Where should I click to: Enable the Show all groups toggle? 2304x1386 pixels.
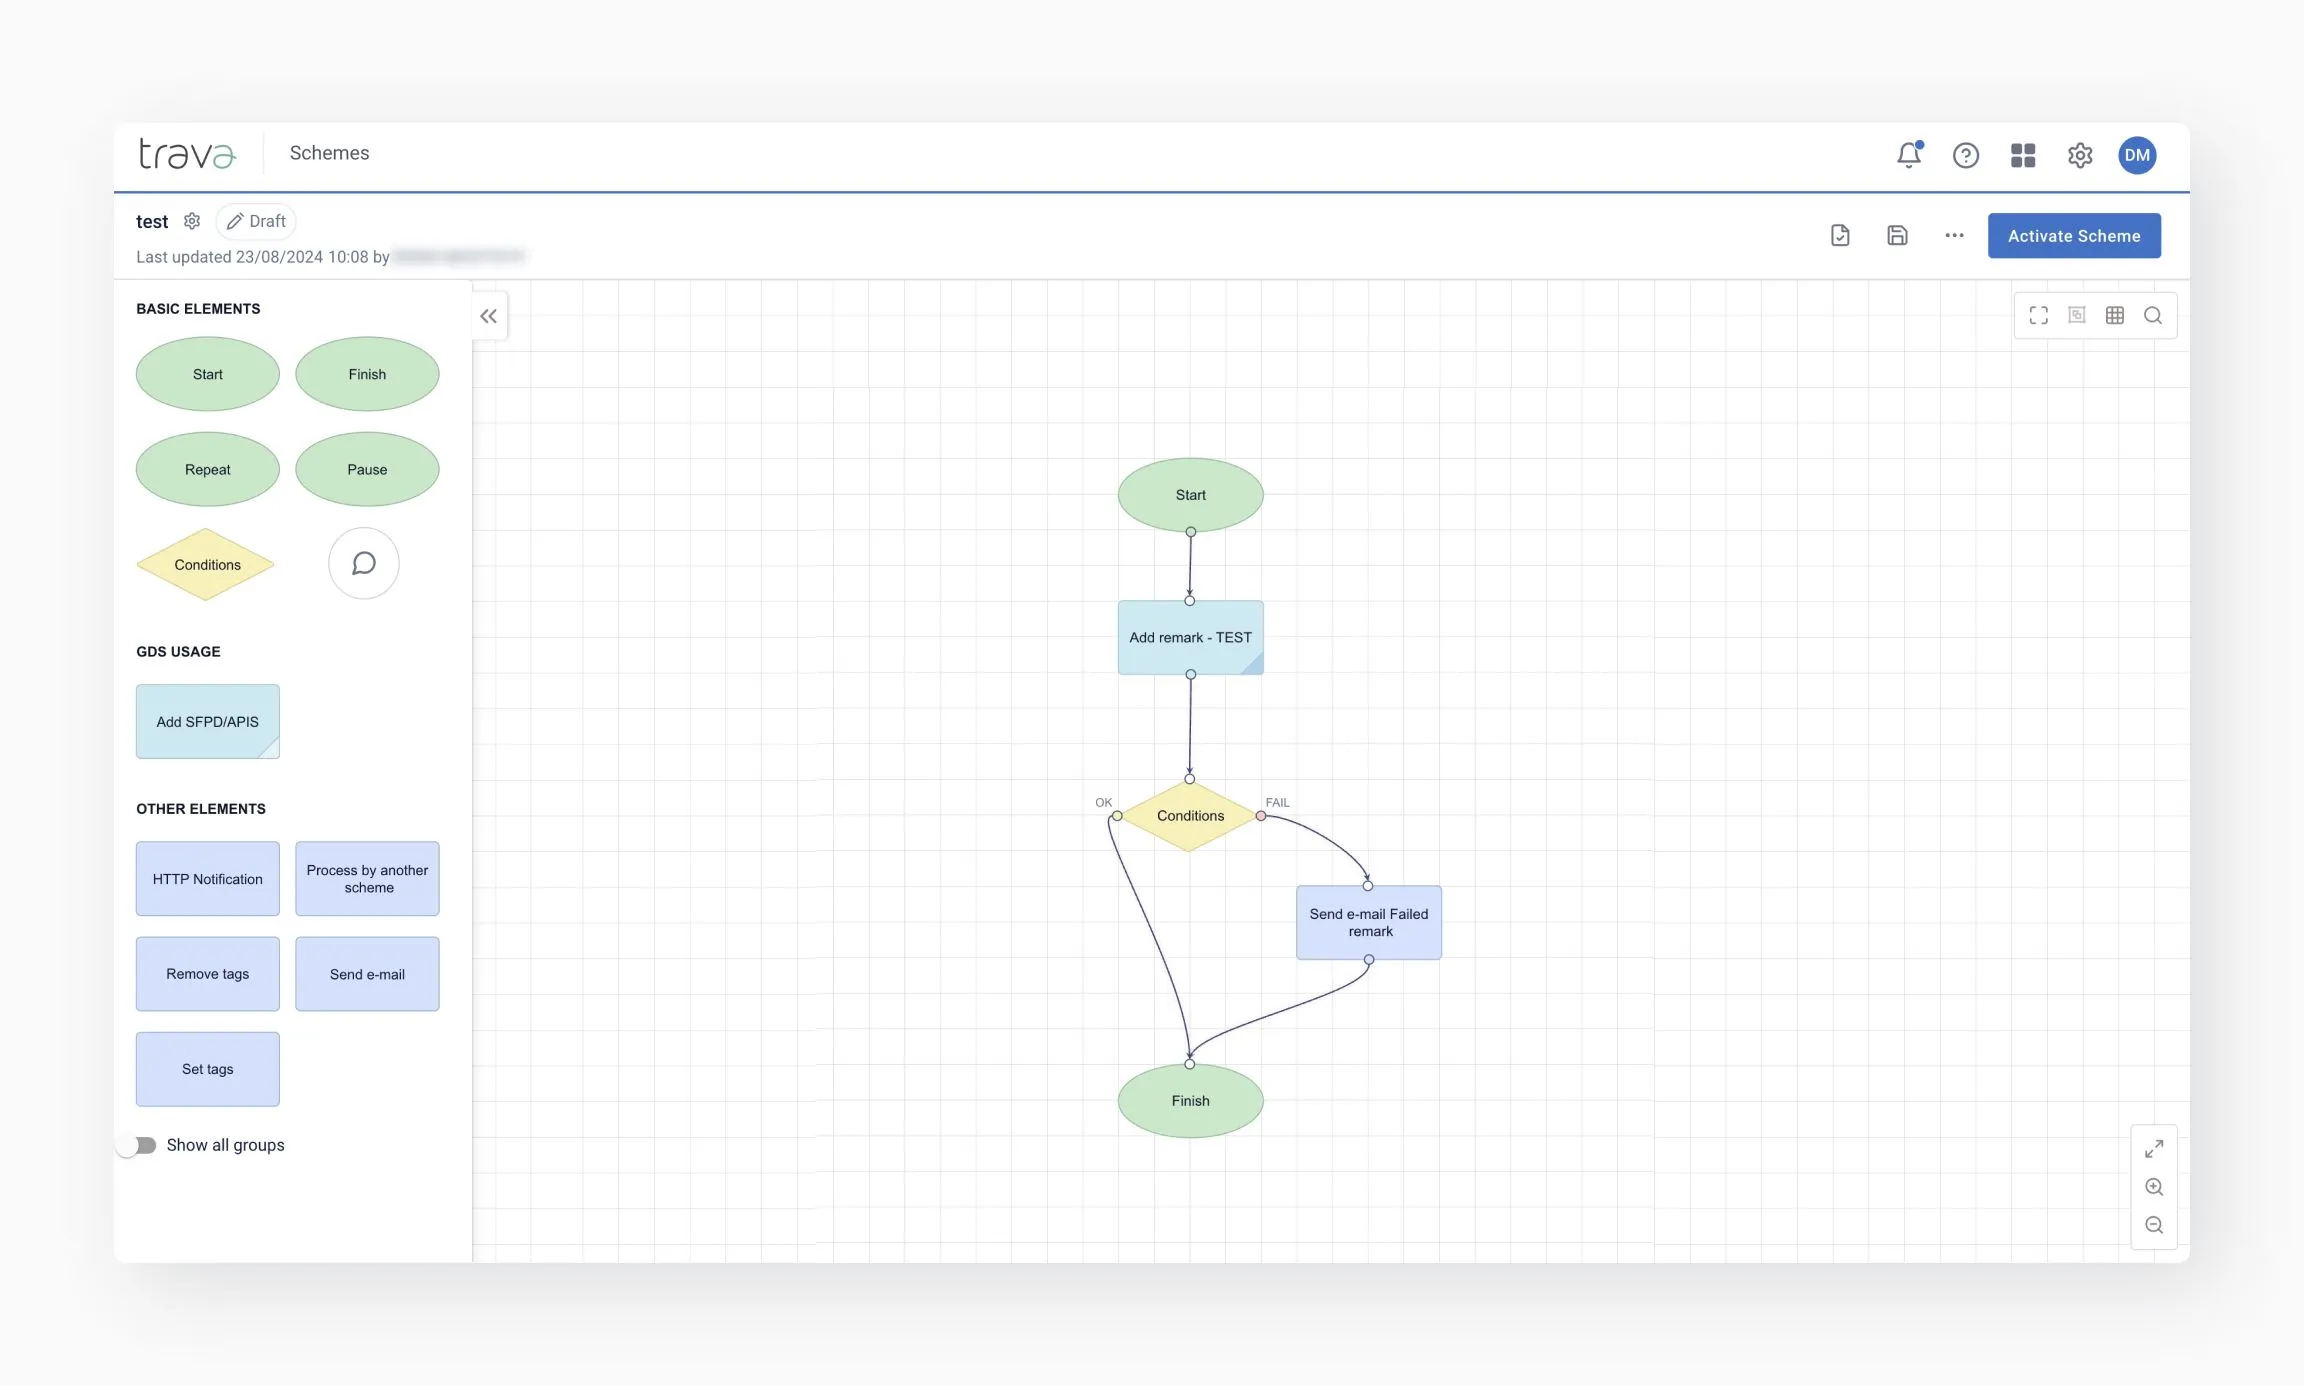coord(138,1145)
